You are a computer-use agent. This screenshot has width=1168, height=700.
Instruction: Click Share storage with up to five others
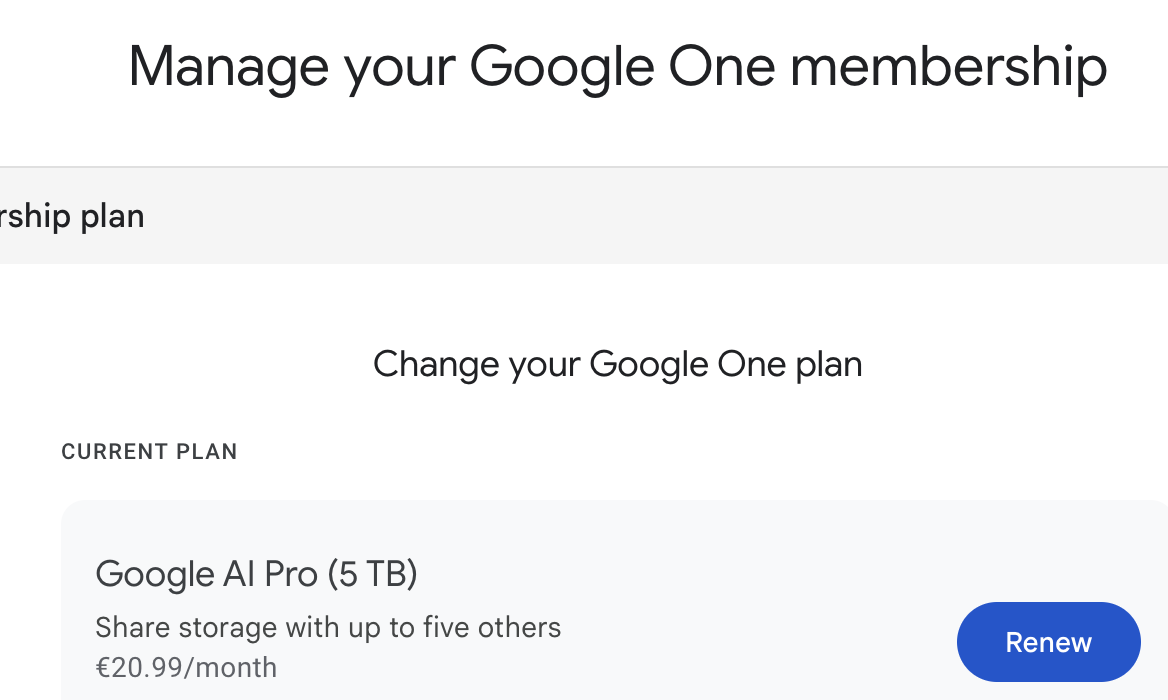point(328,628)
